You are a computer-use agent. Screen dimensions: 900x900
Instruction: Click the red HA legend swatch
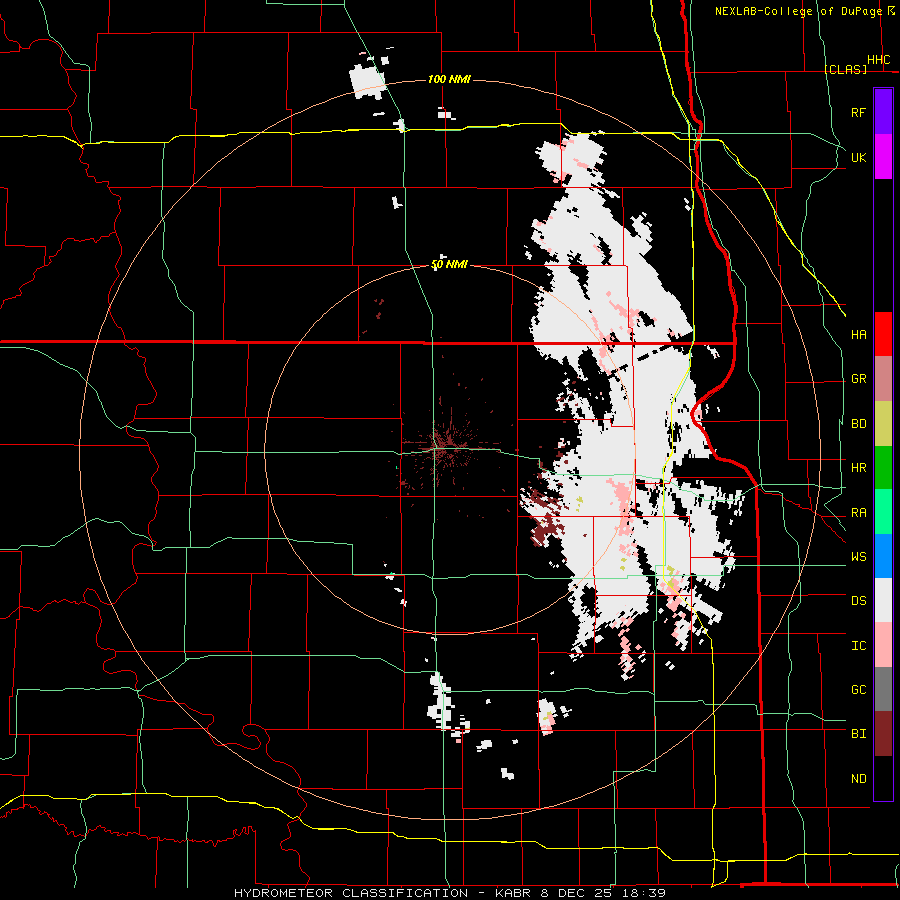pyautogui.click(x=883, y=334)
